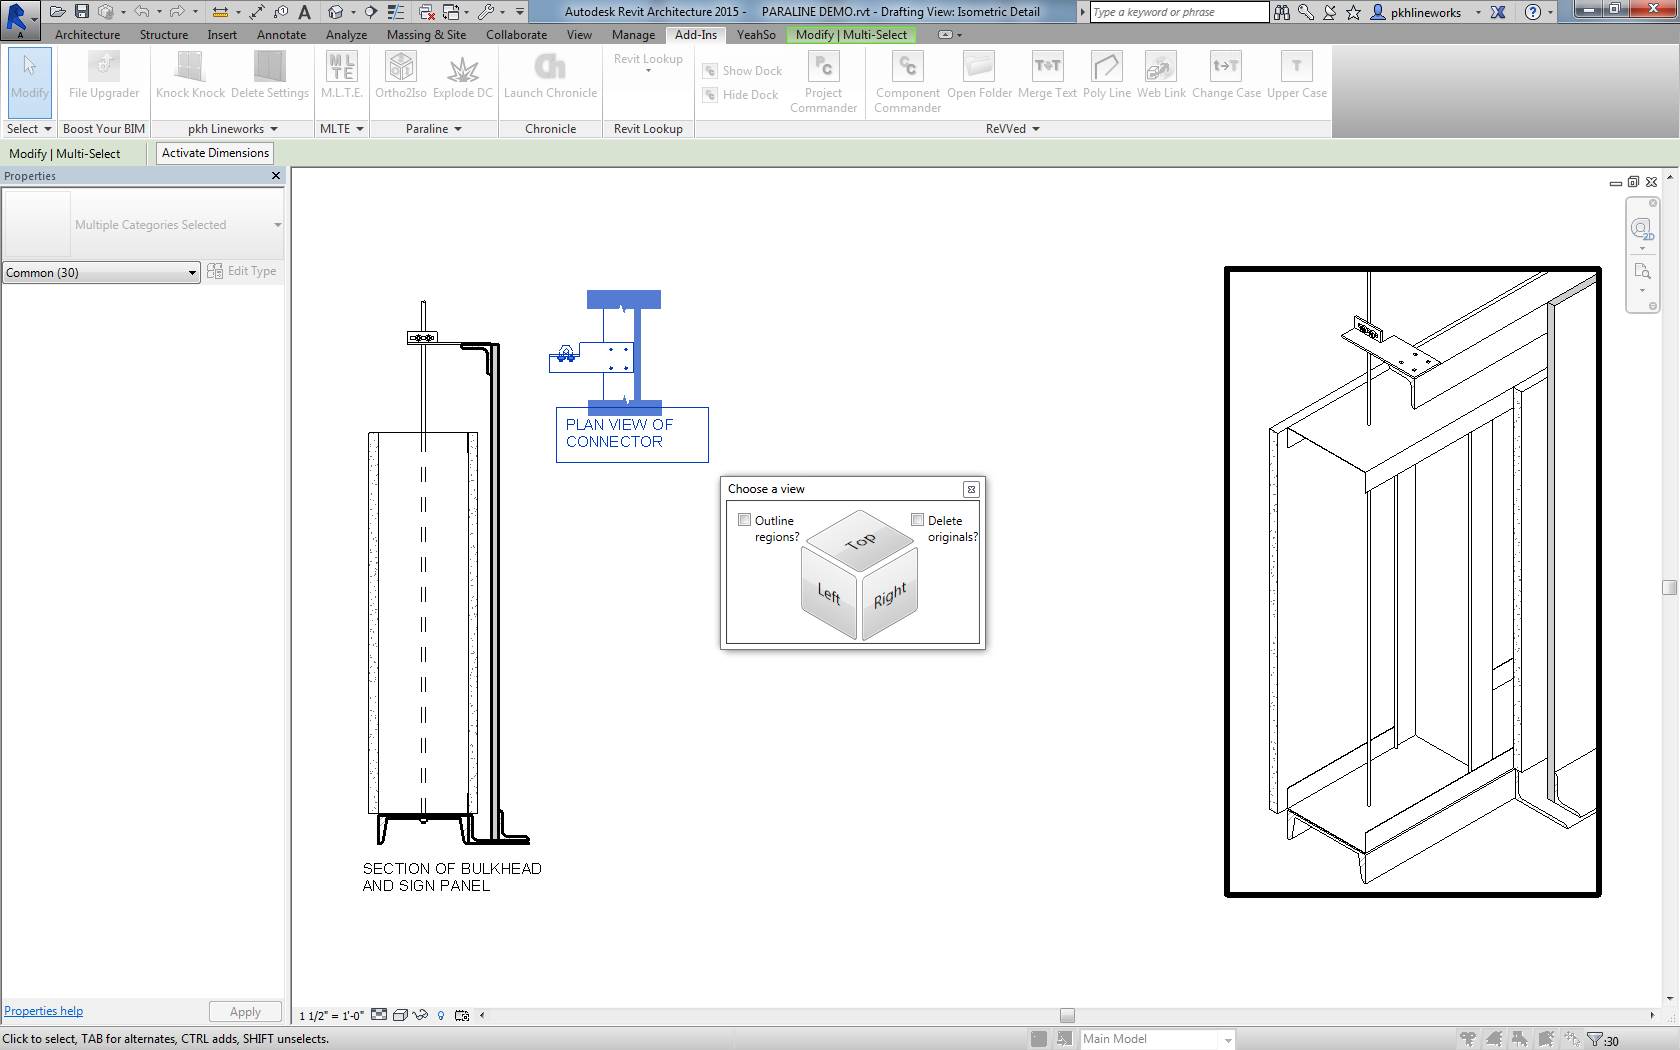
Task: Click the Show Dock button
Action: click(x=741, y=71)
